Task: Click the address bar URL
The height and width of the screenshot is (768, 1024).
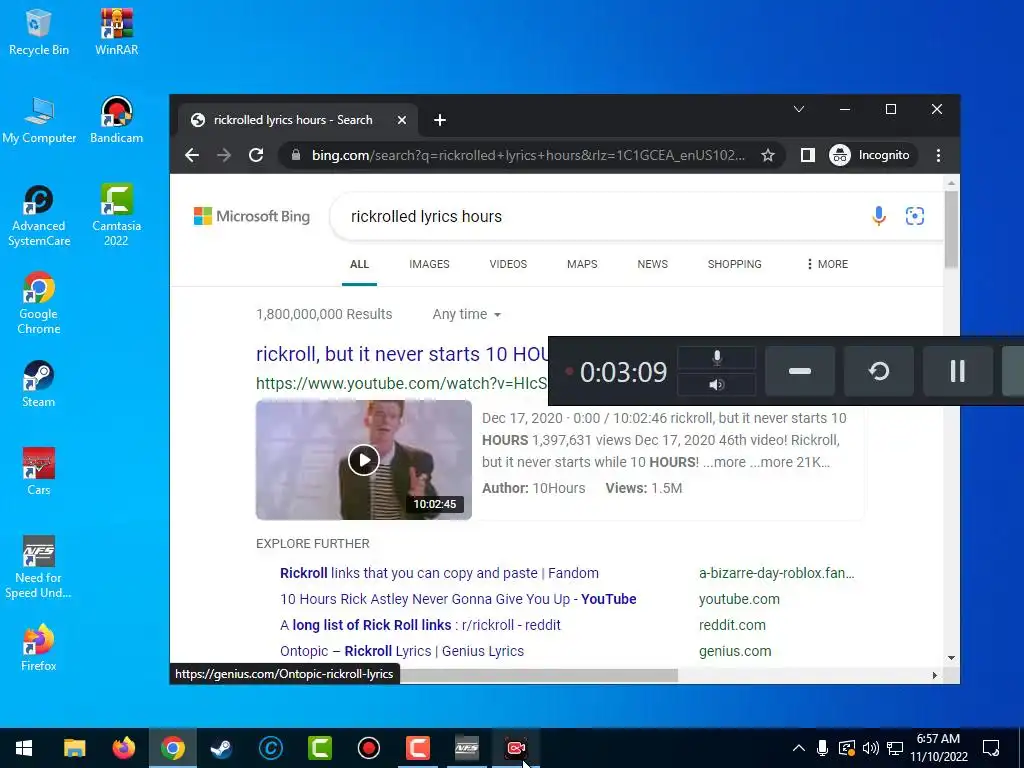Action: tap(528, 155)
